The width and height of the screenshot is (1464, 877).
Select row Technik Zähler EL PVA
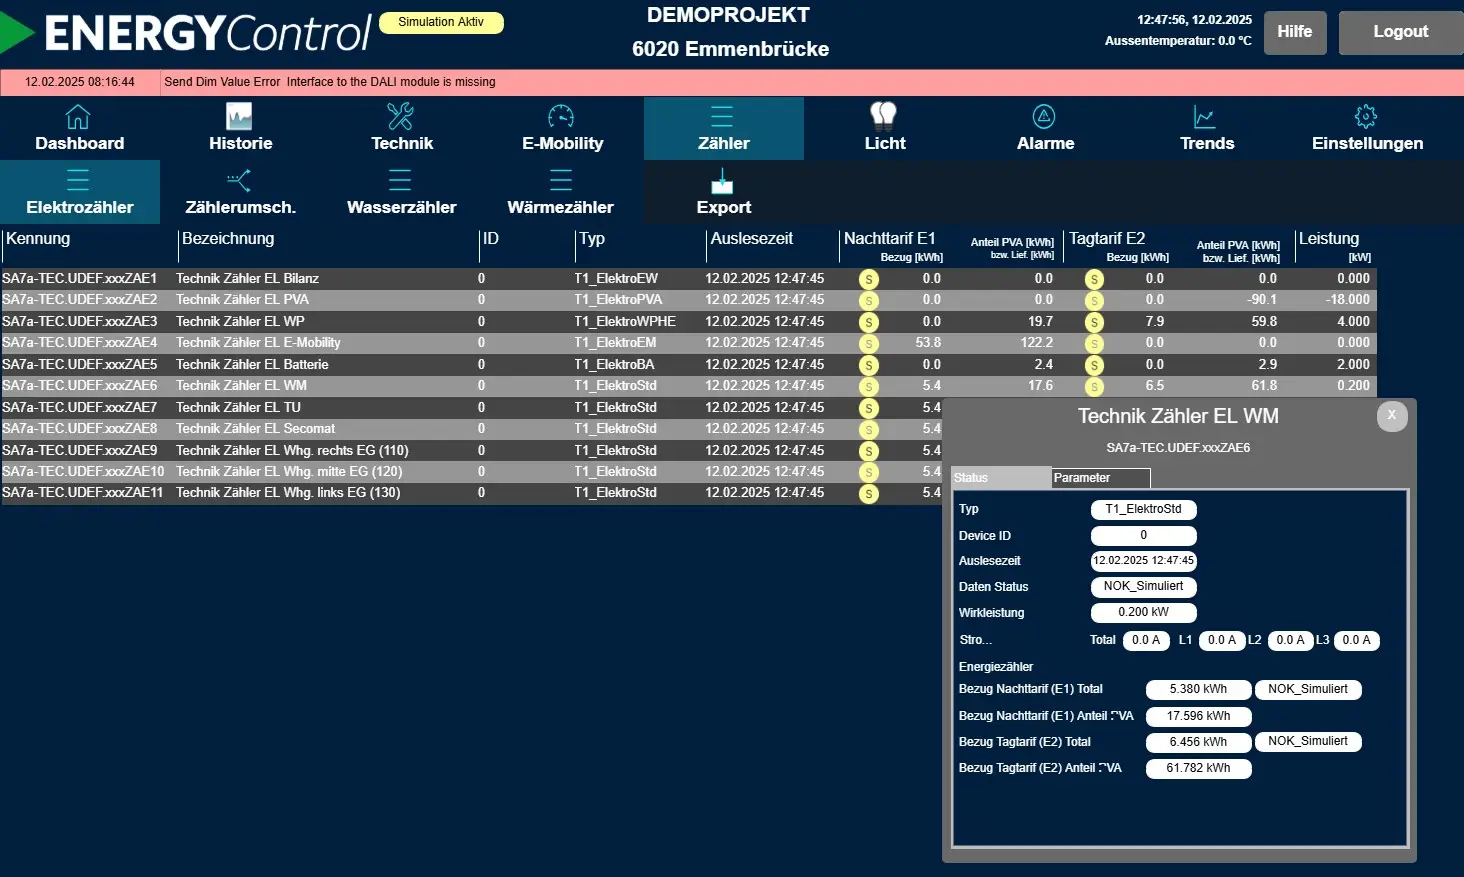click(689, 300)
